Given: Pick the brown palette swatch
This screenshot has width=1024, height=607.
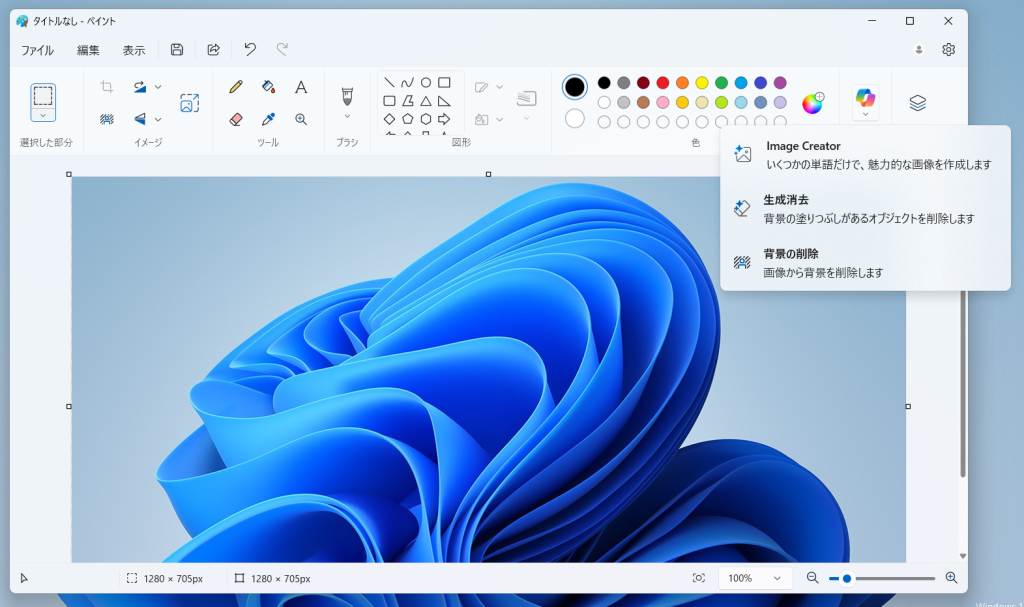Looking at the screenshot, I should (x=643, y=103).
